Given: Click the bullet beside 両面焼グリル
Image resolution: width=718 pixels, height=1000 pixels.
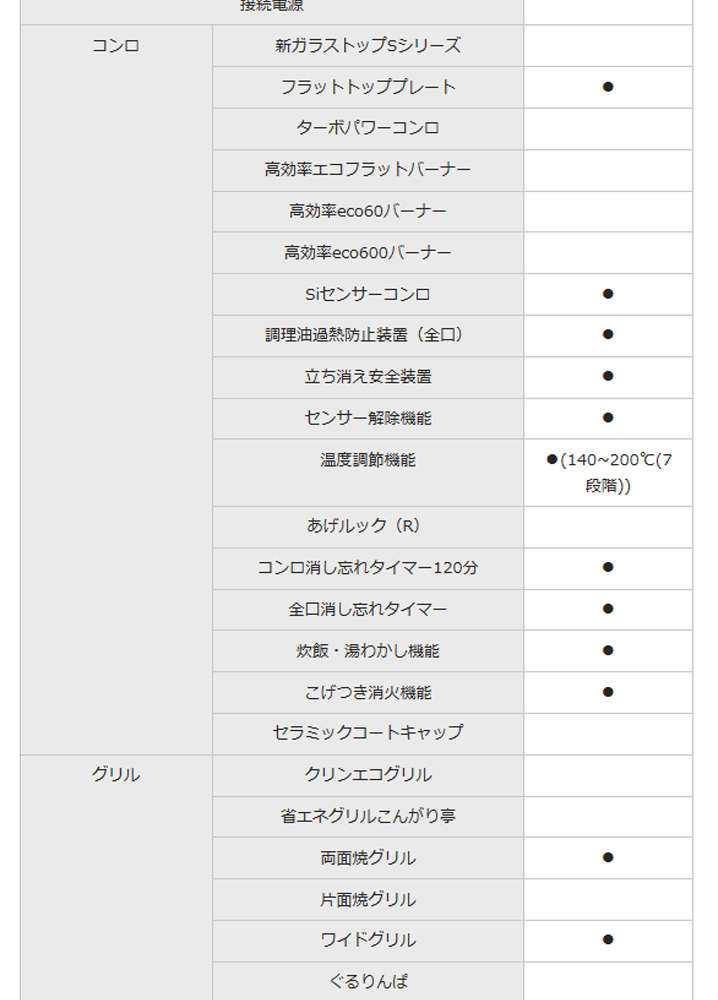Looking at the screenshot, I should [608, 857].
